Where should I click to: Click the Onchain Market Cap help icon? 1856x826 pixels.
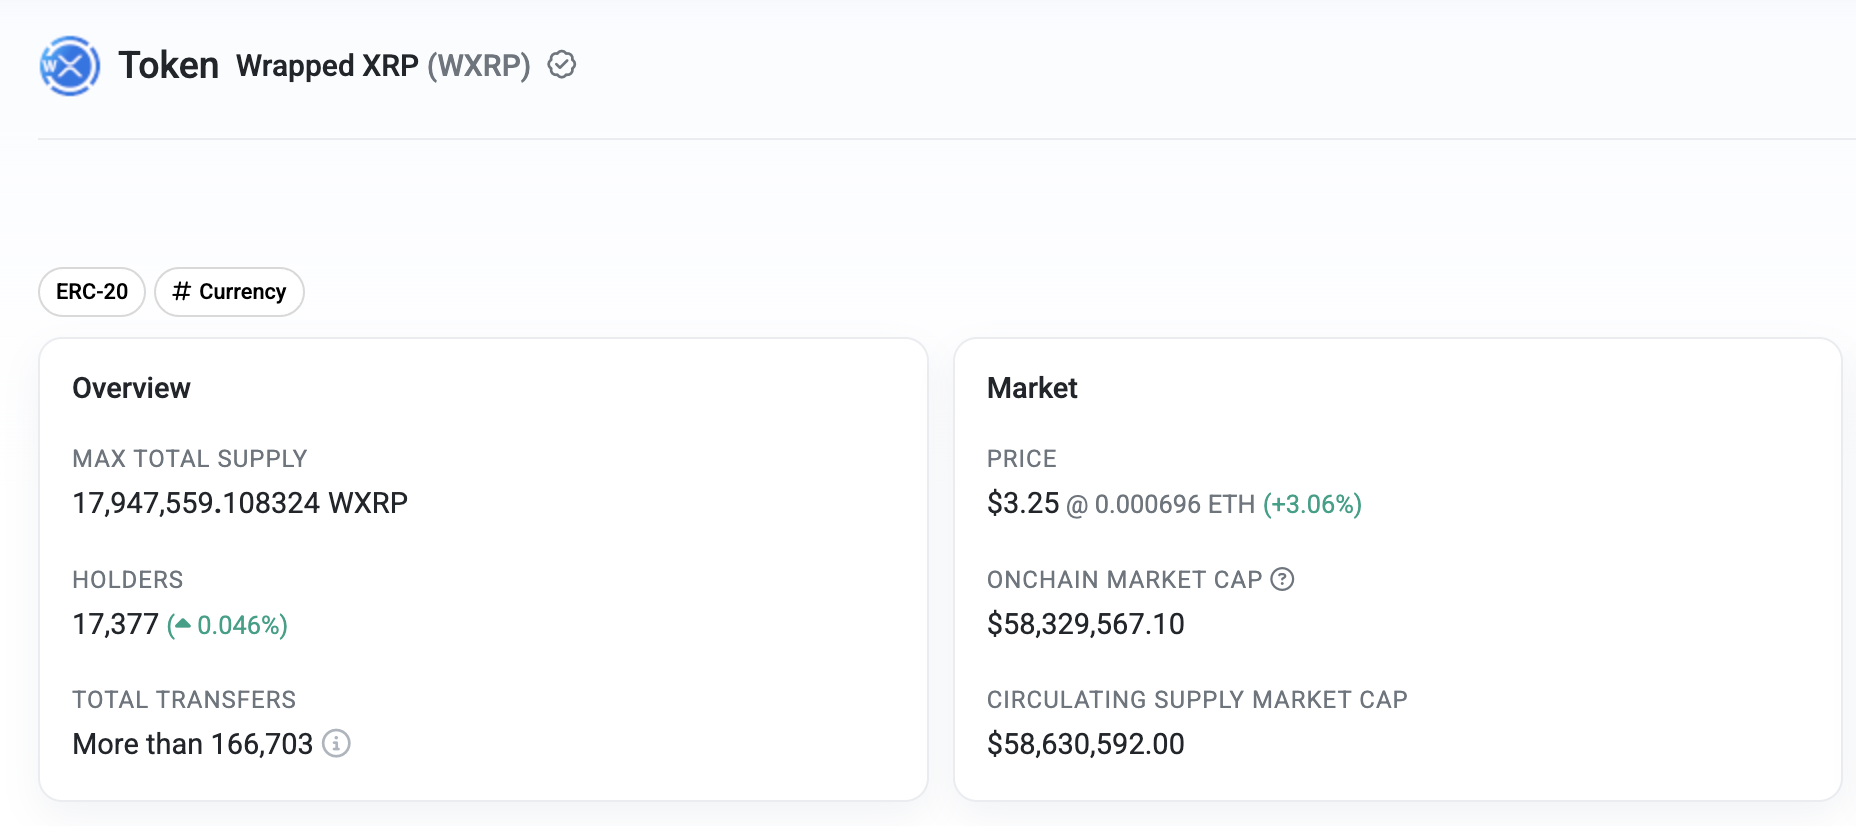pyautogui.click(x=1282, y=579)
